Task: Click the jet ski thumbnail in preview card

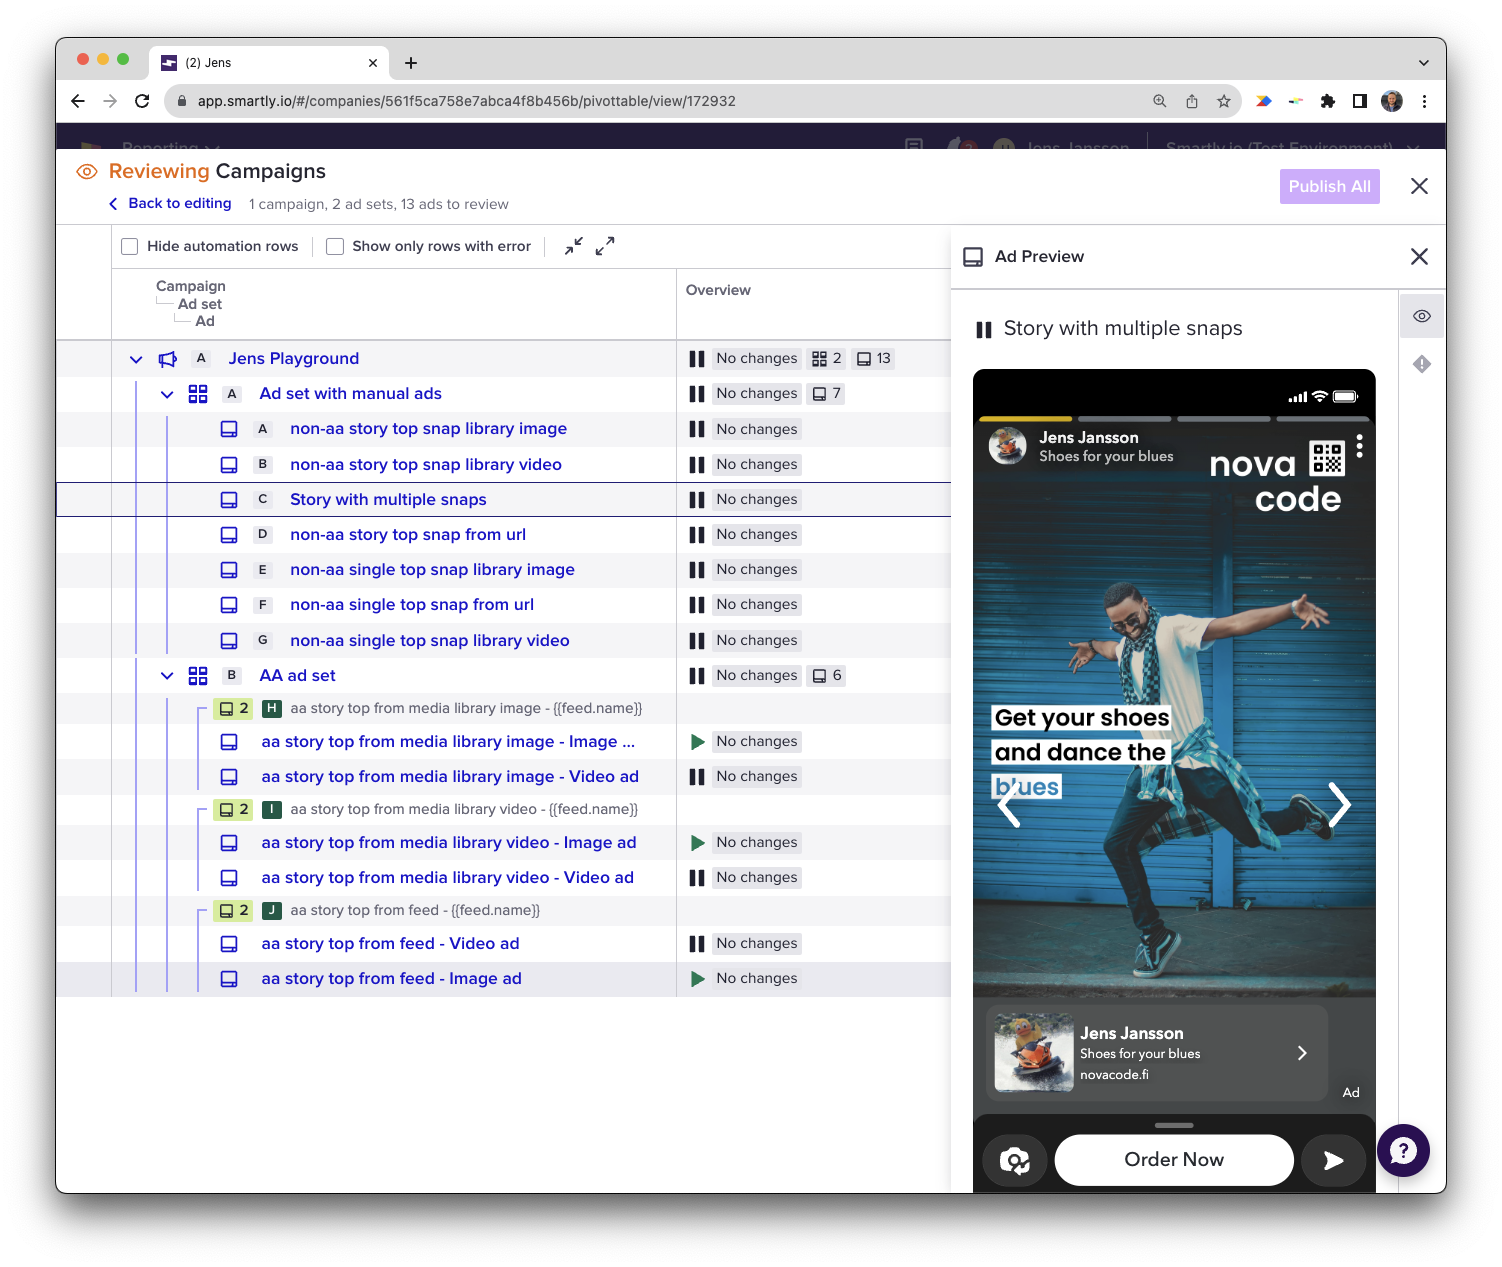Action: point(1034,1053)
